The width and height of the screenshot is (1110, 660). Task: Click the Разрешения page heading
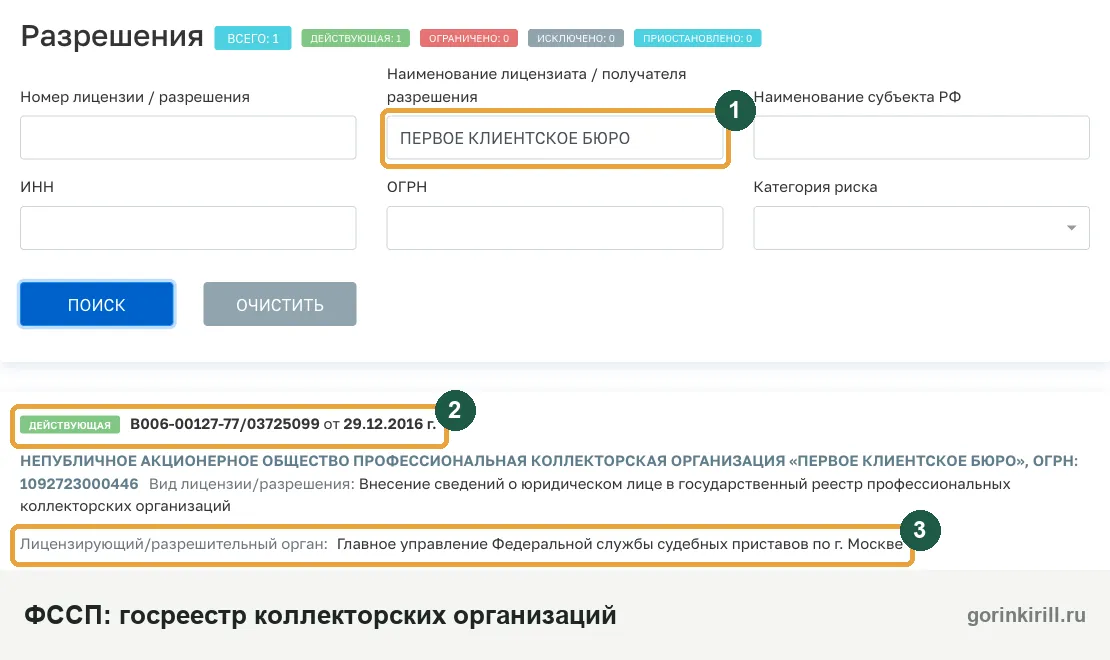tap(112, 36)
